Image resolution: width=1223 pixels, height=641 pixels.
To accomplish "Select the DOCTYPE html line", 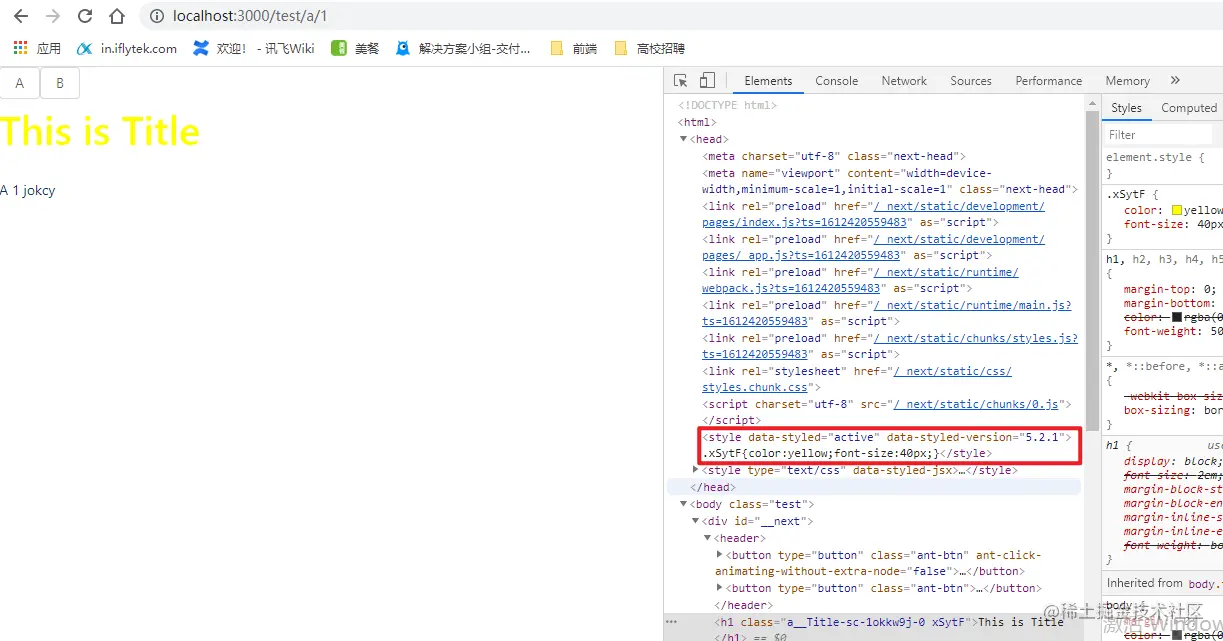I will click(x=727, y=105).
